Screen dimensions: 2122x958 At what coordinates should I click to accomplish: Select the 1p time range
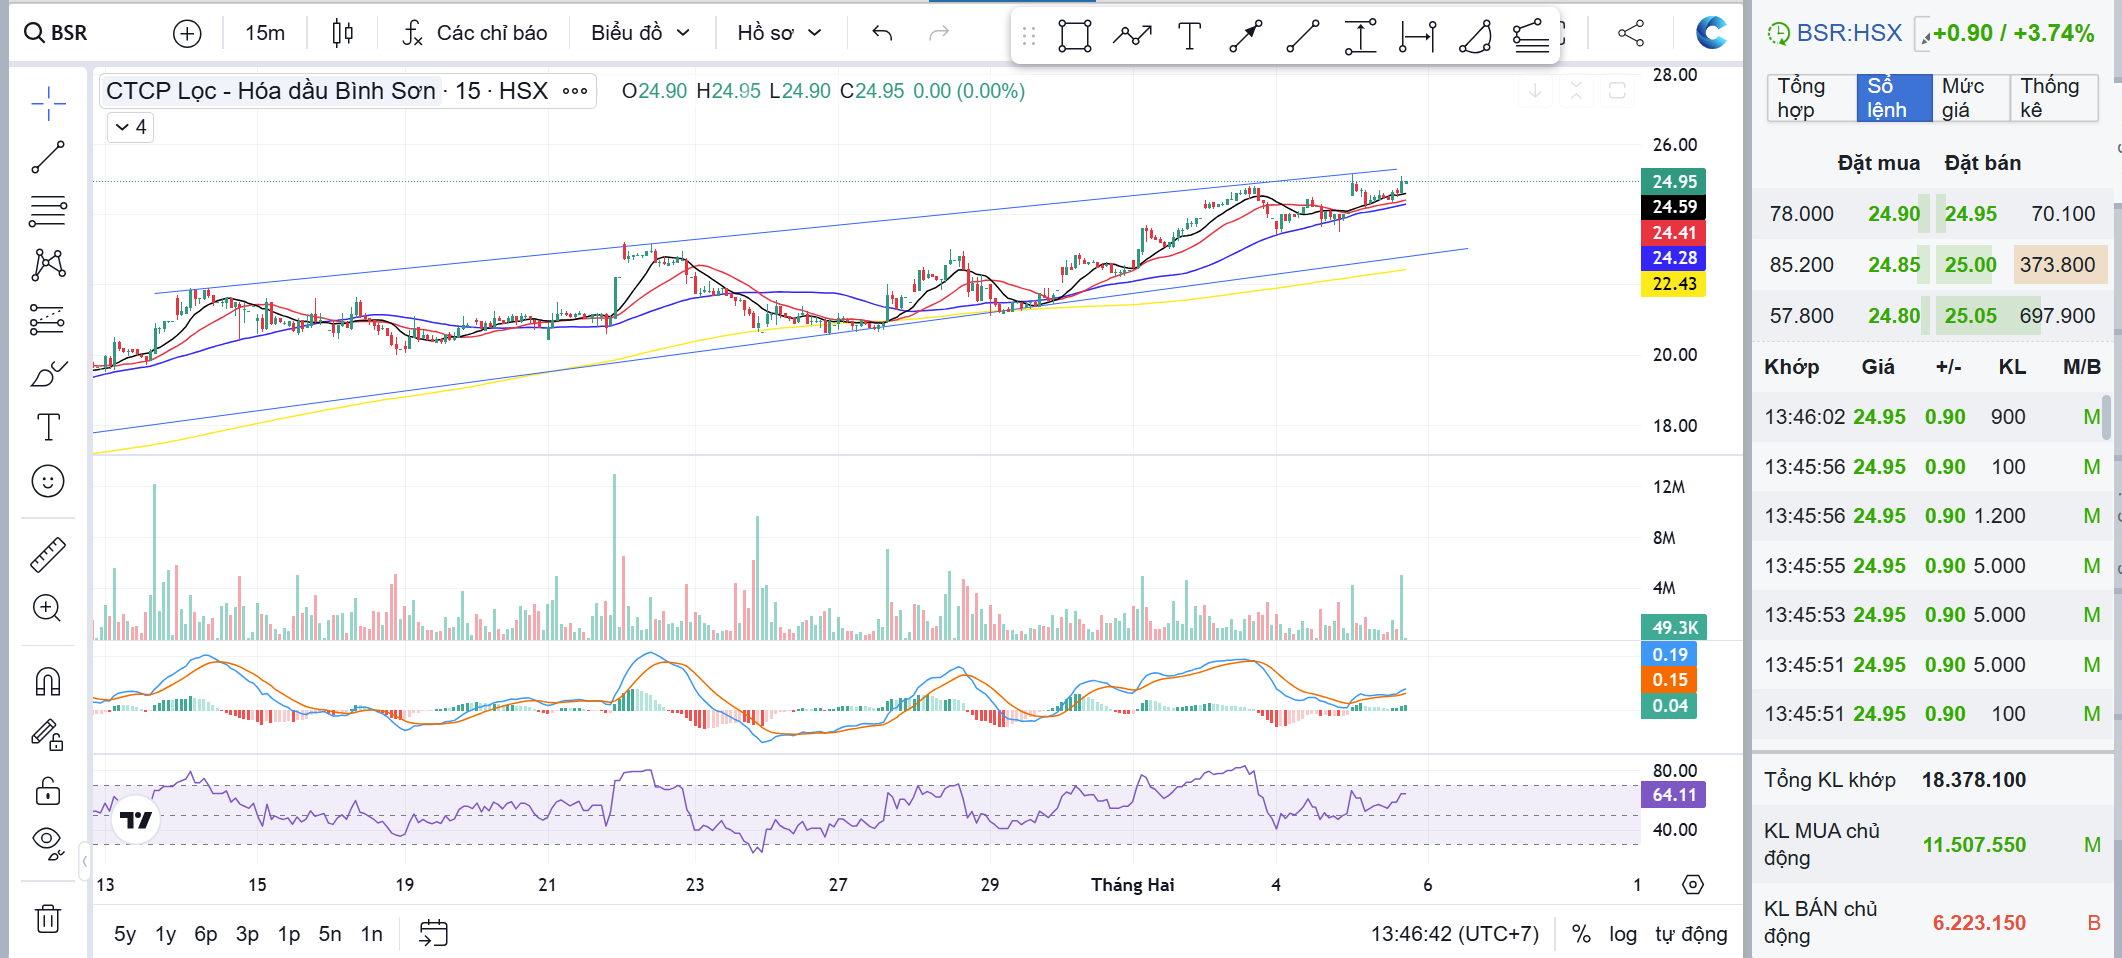289,934
